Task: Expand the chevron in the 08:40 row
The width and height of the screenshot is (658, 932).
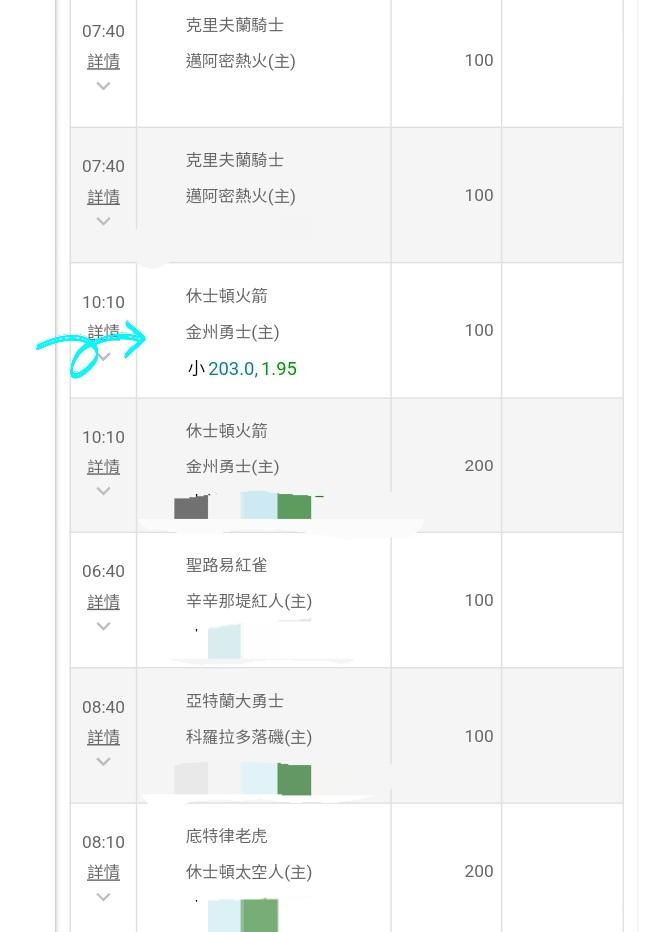Action: [103, 761]
